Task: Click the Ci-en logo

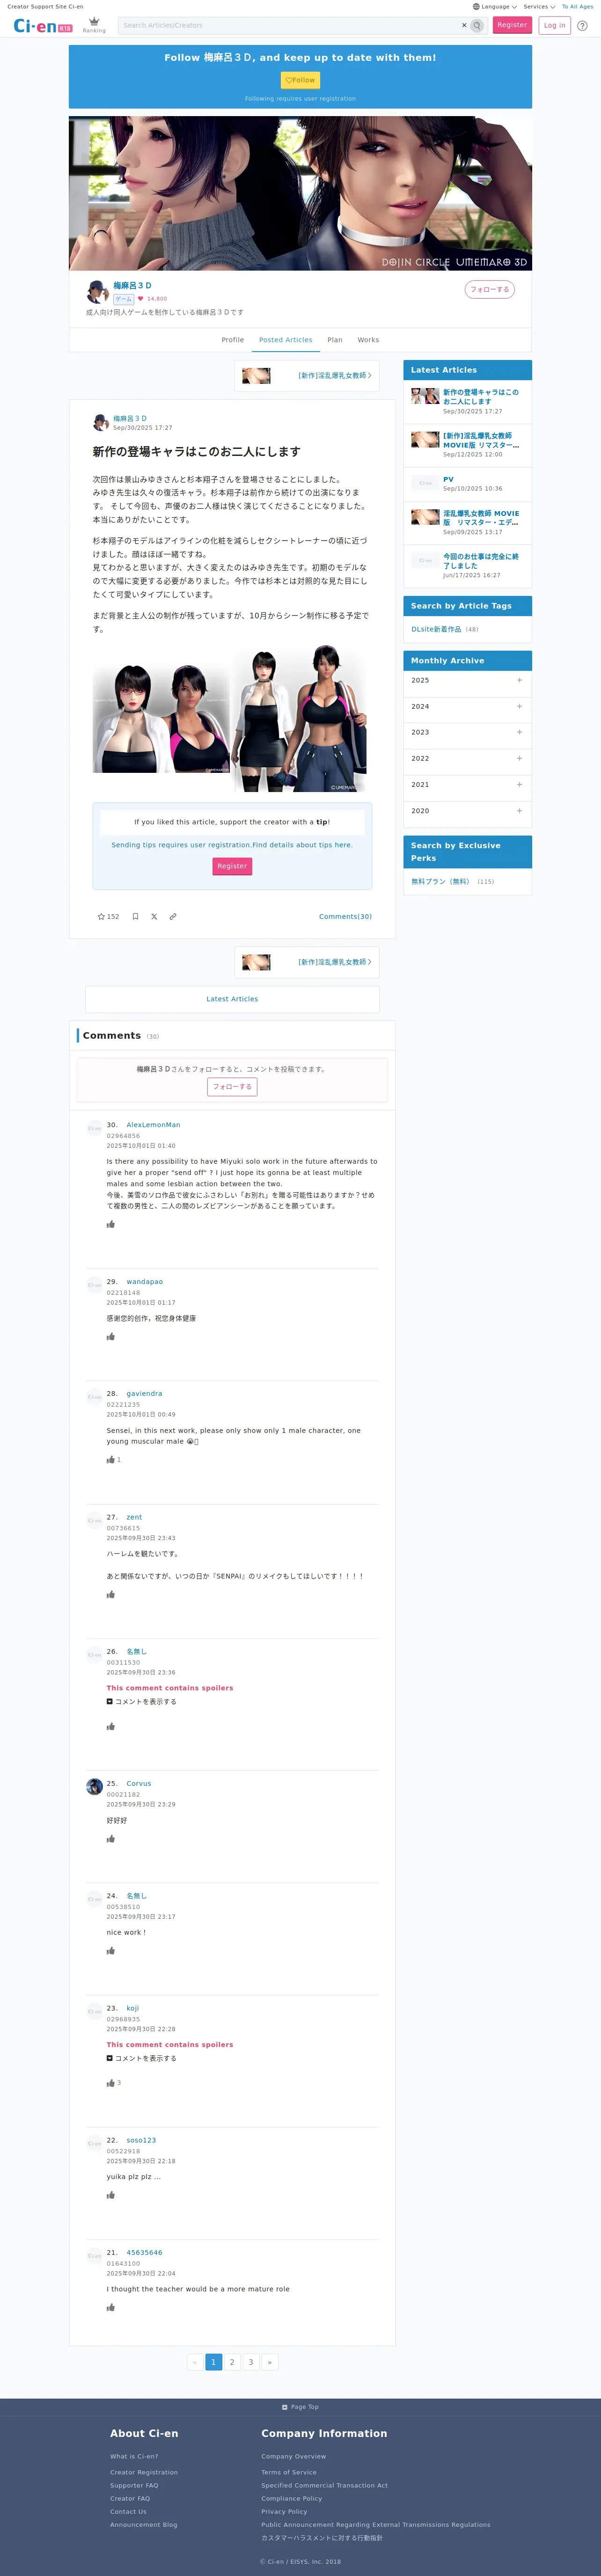Action: tap(43, 26)
